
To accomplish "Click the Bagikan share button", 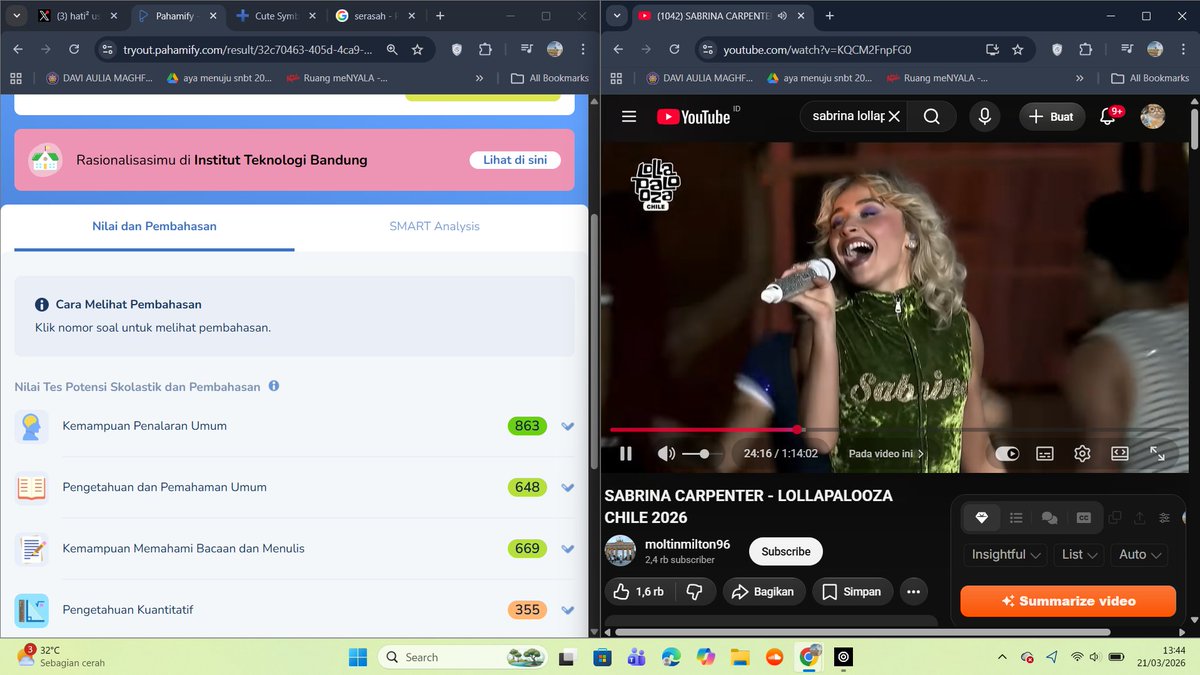I will click(763, 592).
